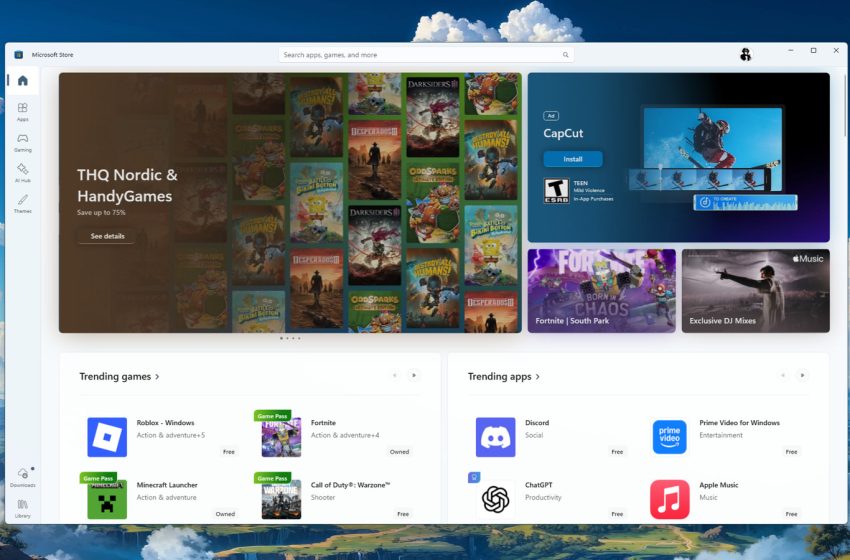Show next trending apps page

[x=802, y=375]
